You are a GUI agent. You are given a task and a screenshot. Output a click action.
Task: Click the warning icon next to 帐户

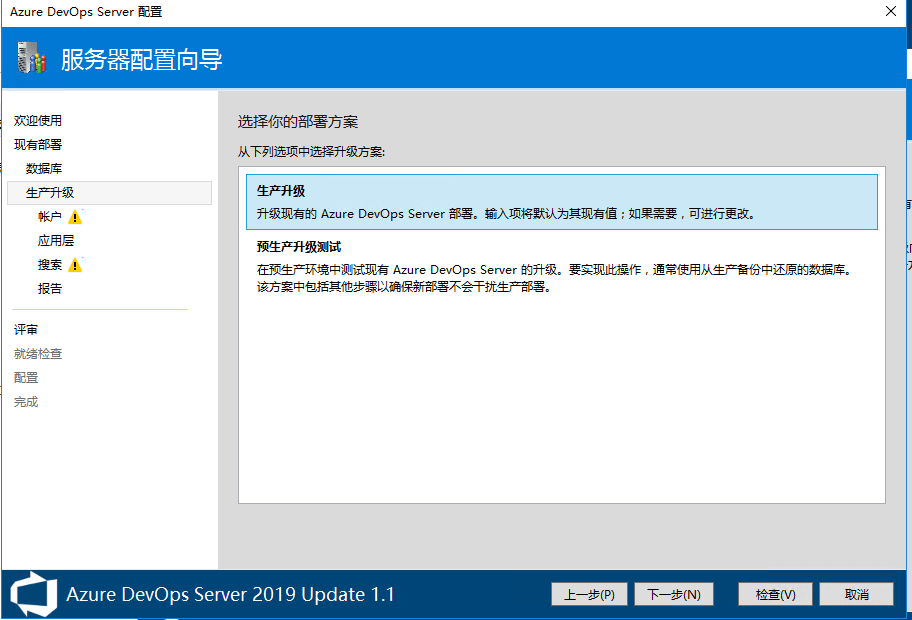click(x=76, y=217)
